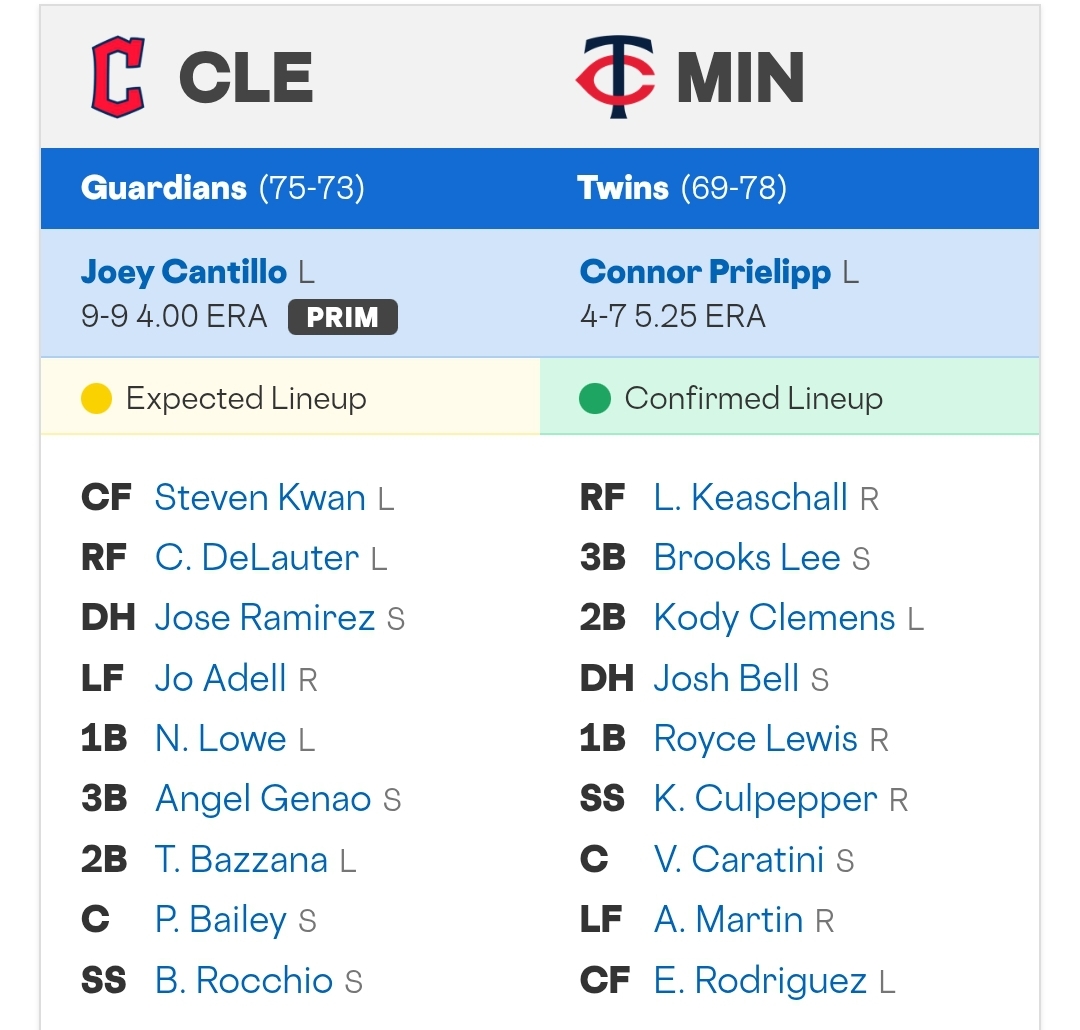Image resolution: width=1080 pixels, height=1030 pixels.
Task: Open Angel Genao player page
Action: tap(263, 799)
